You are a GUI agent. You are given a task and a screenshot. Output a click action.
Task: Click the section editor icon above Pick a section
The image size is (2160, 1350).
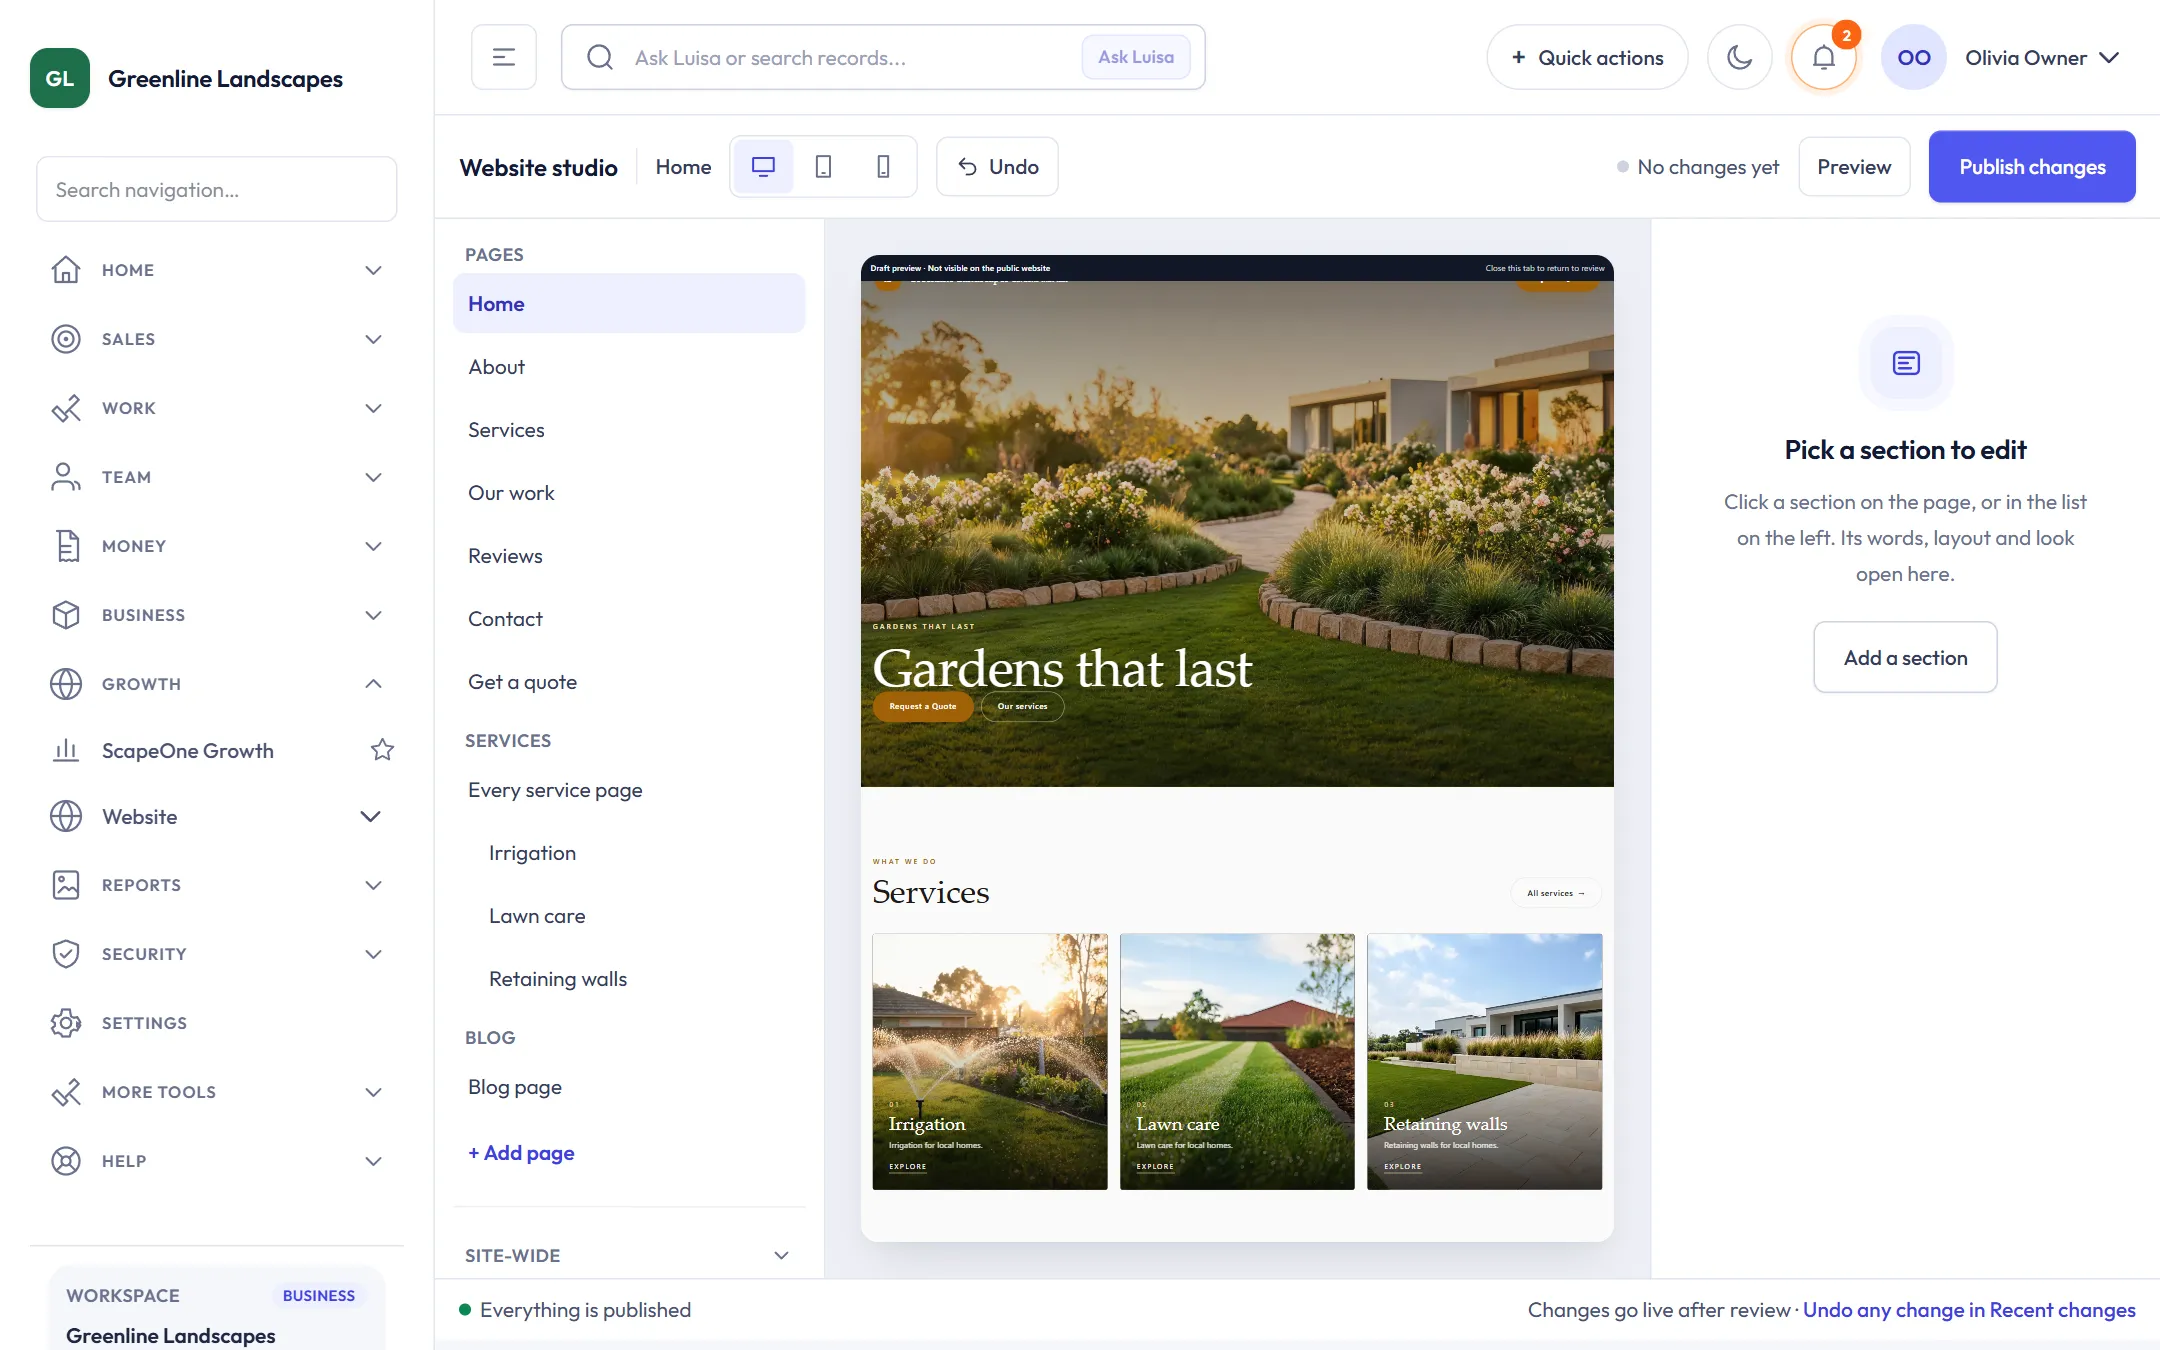(1906, 363)
